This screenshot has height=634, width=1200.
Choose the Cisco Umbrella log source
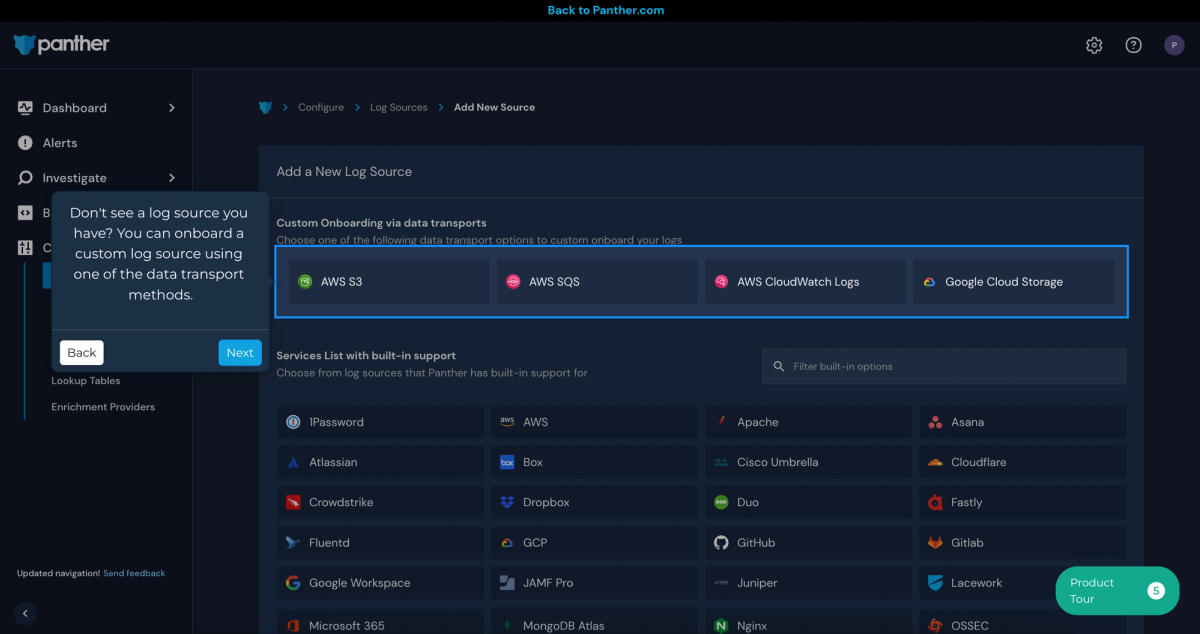point(807,462)
